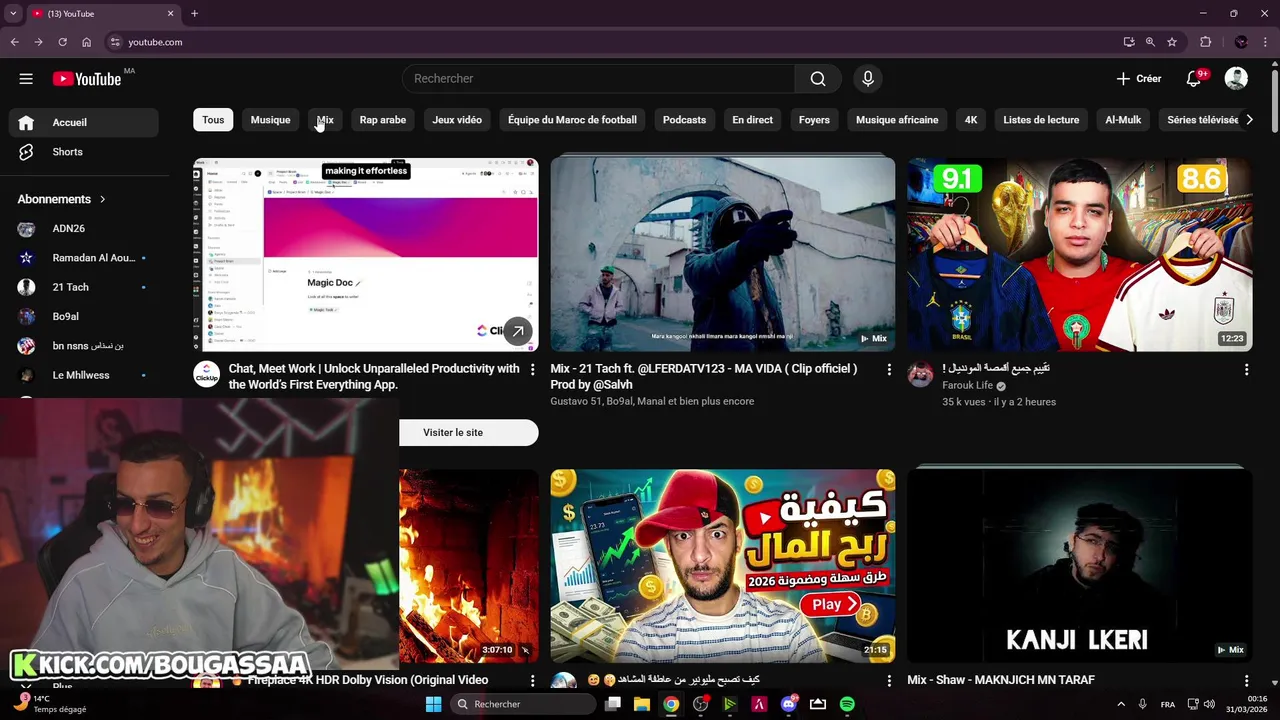Click the YouTube Rechercher search field
The height and width of the screenshot is (720, 1280).
(x=598, y=79)
